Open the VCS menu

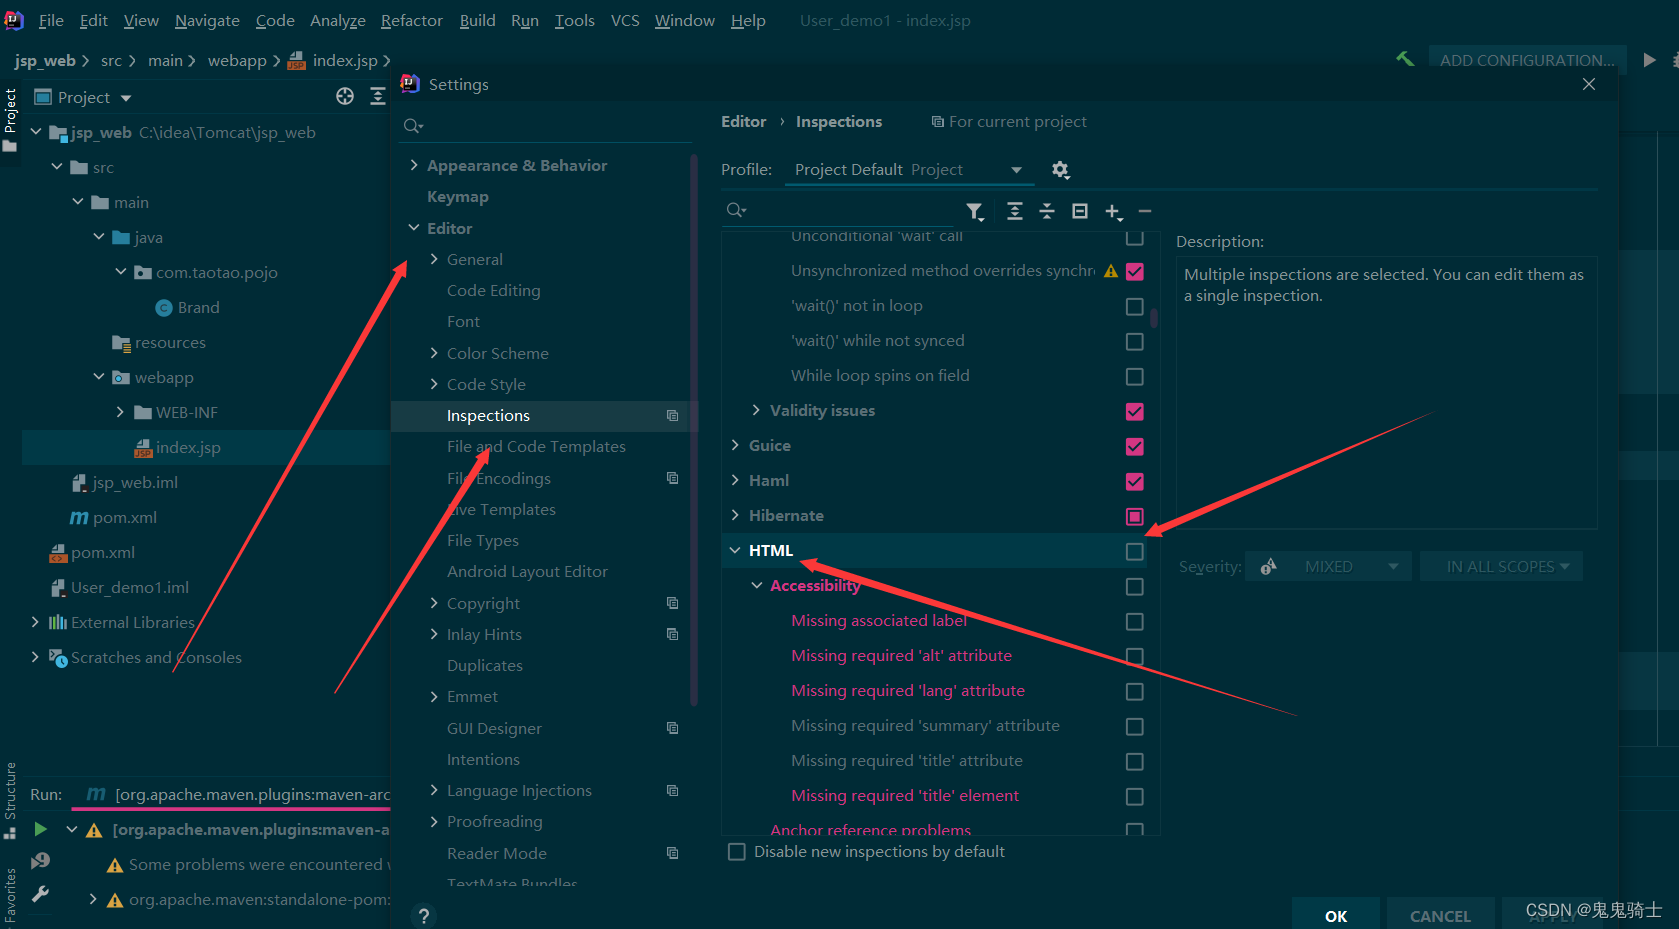pos(625,20)
